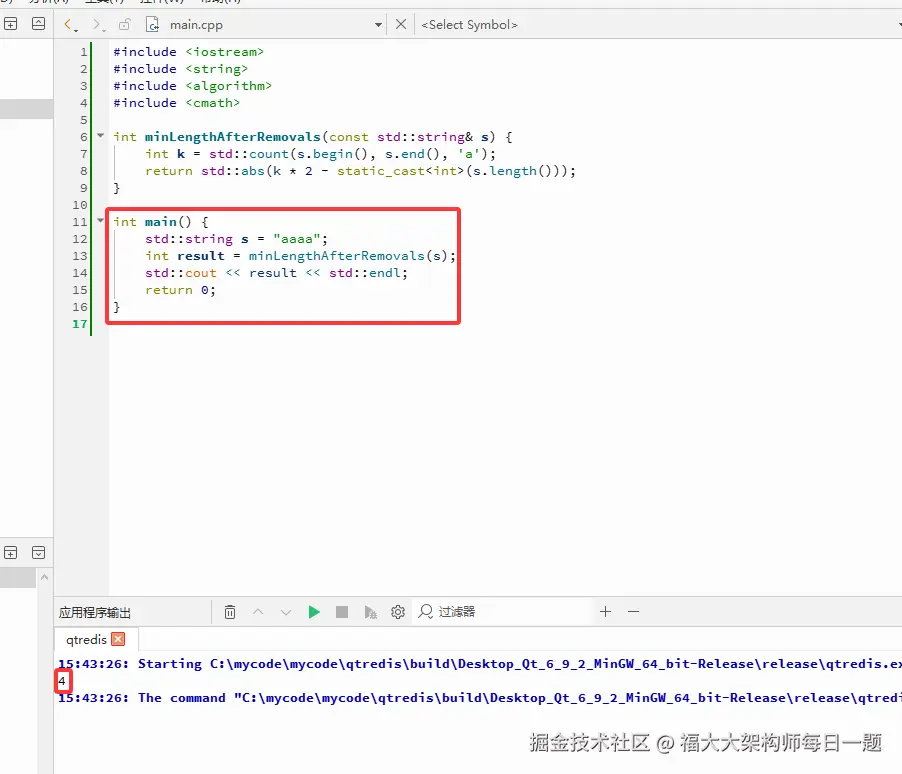Close the main.cpp document with X
Image resolution: width=902 pixels, height=774 pixels.
click(401, 24)
